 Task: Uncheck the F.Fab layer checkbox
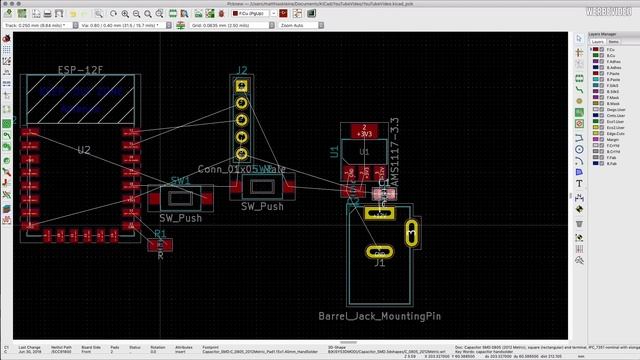tap(602, 158)
